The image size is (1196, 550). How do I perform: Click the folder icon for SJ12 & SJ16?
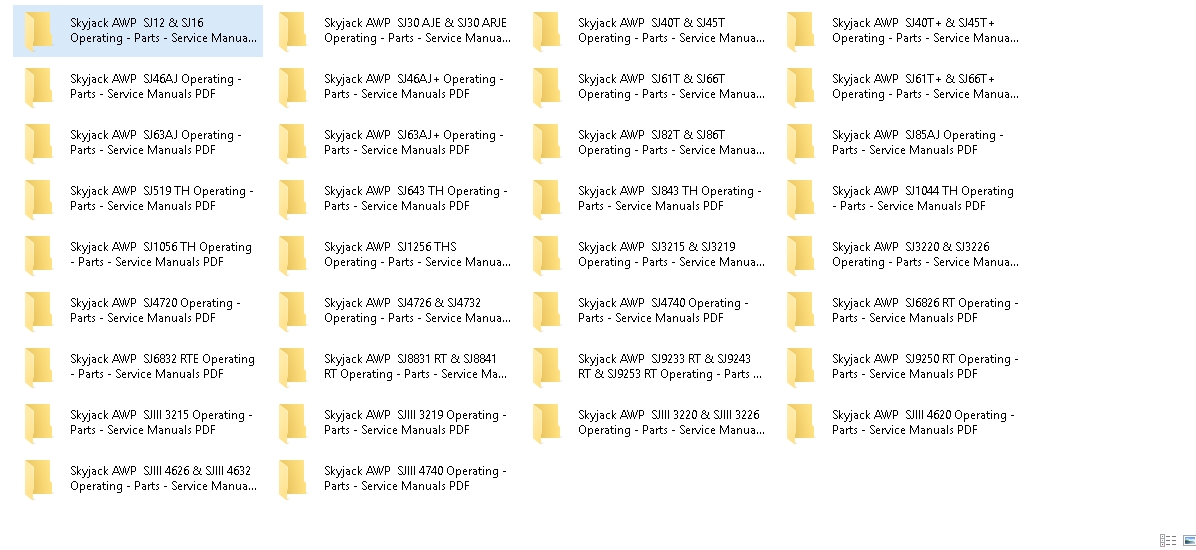pos(39,31)
